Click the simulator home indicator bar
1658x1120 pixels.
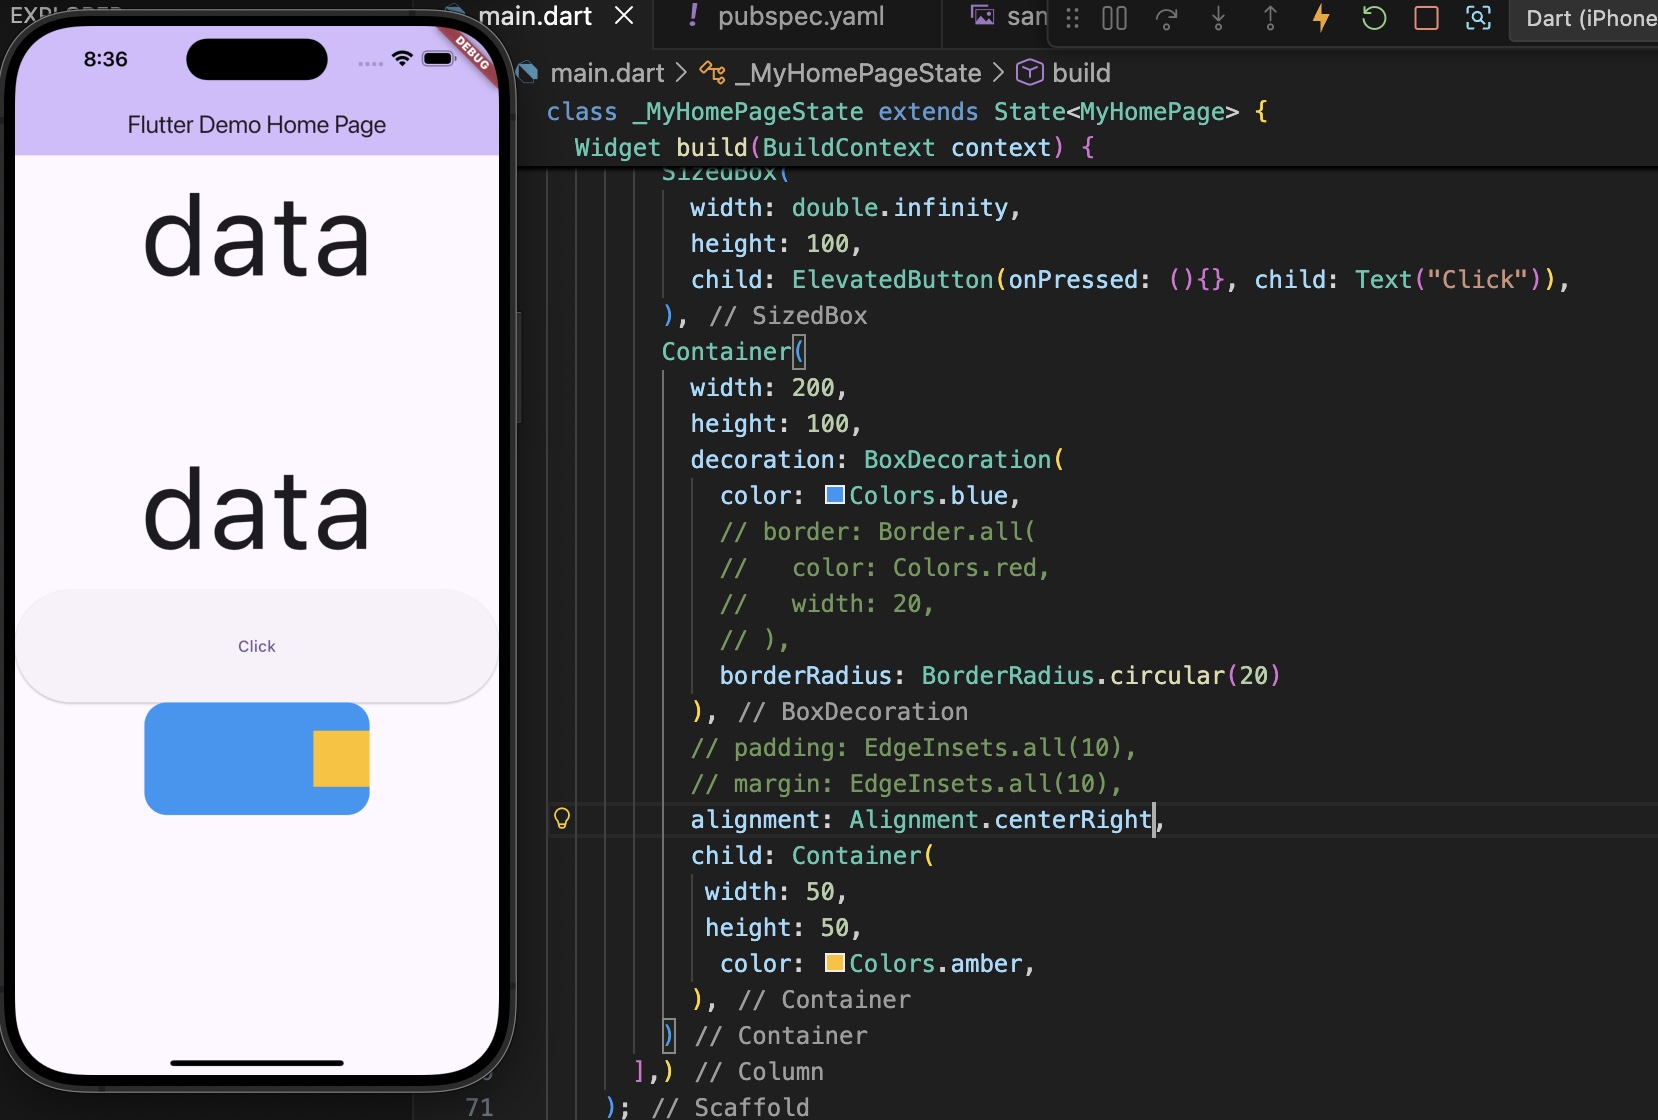(257, 1063)
